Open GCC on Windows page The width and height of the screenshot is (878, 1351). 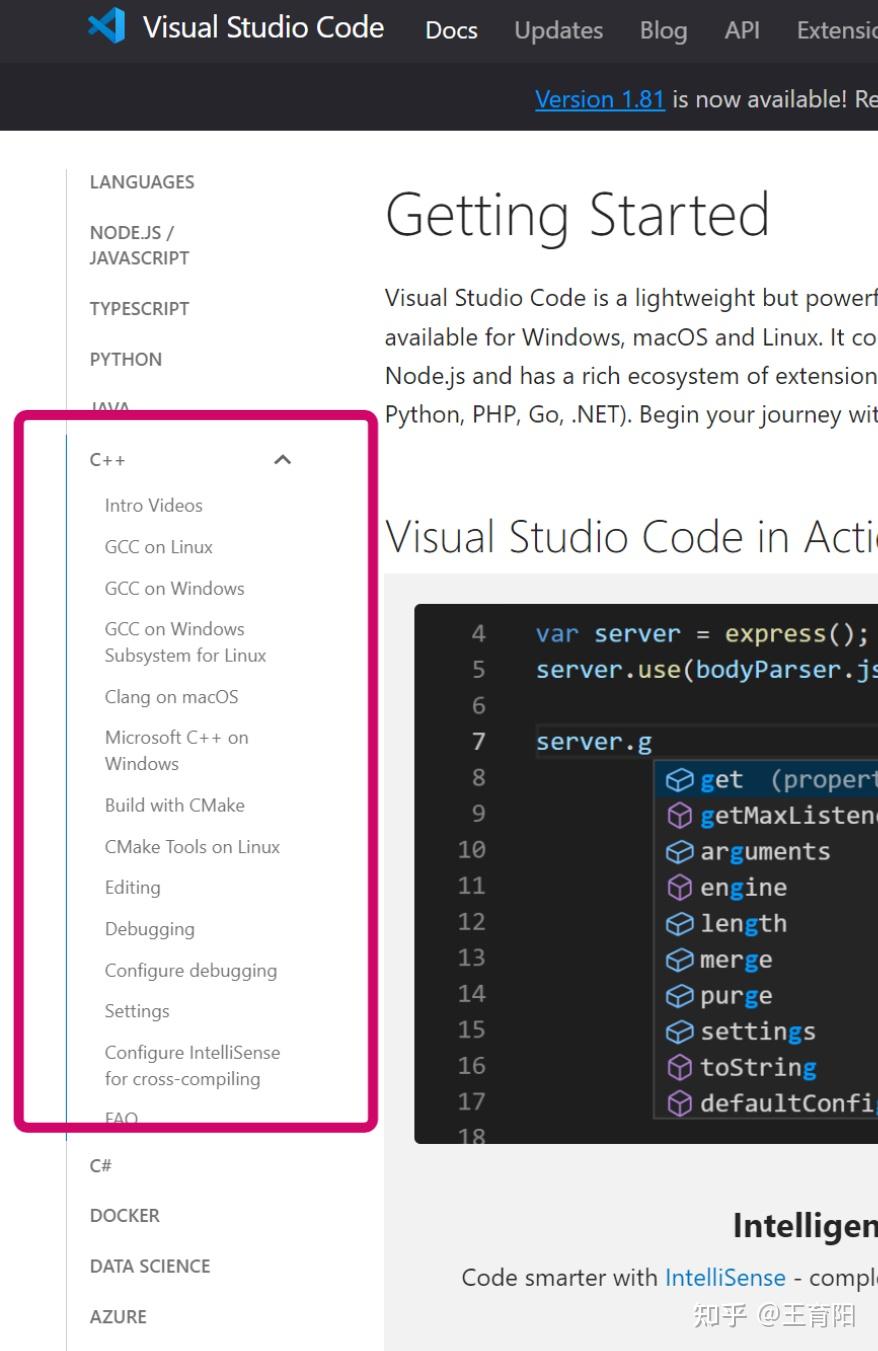click(x=174, y=588)
